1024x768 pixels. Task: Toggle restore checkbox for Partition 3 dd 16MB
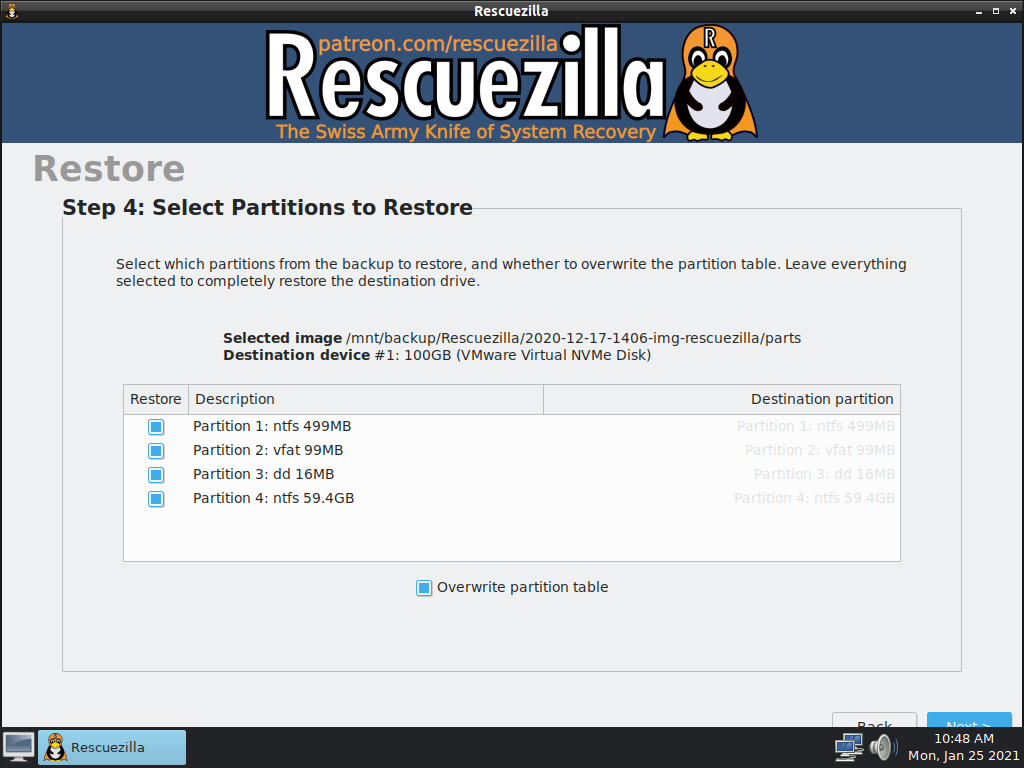[156, 475]
